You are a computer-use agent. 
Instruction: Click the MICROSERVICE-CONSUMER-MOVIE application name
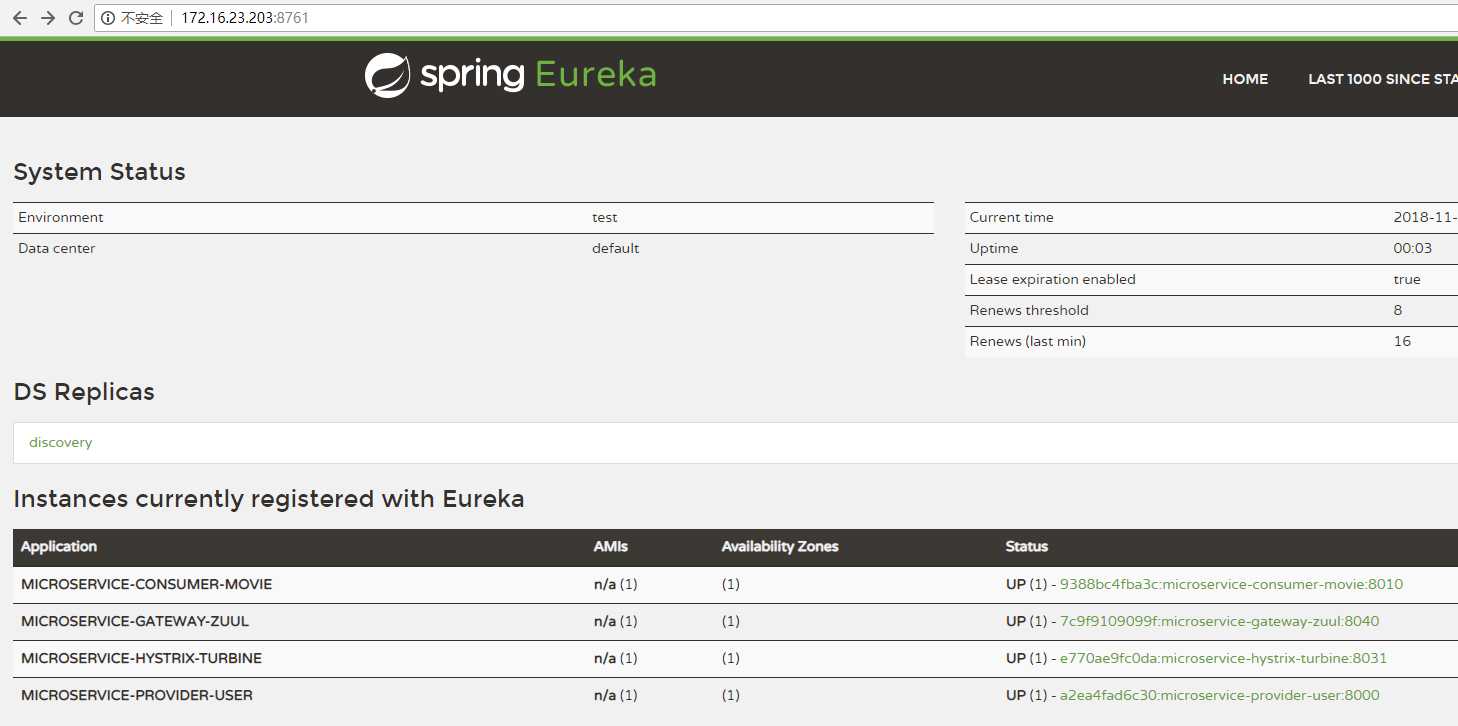tap(146, 584)
